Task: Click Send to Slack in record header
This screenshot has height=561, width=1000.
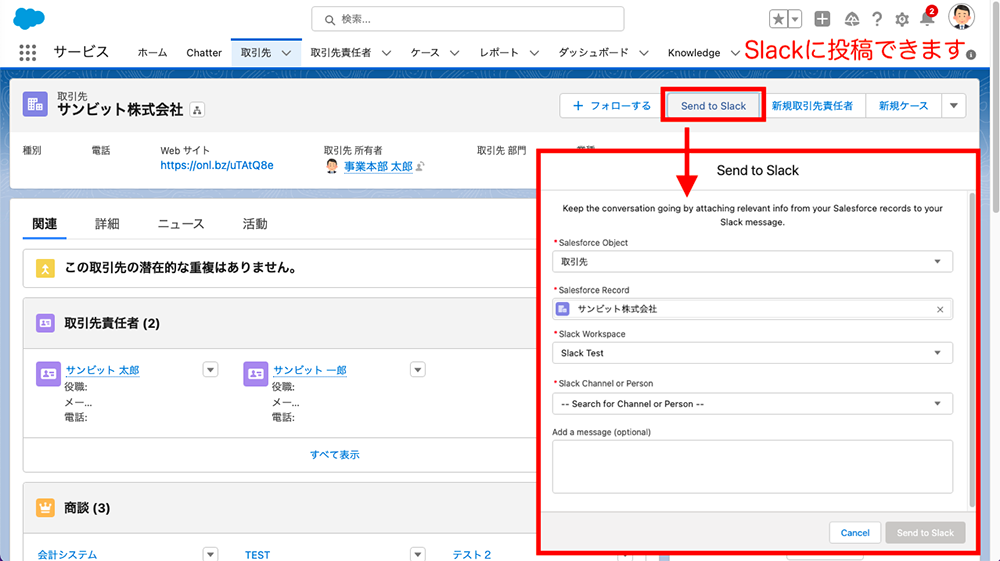Action: (x=713, y=106)
